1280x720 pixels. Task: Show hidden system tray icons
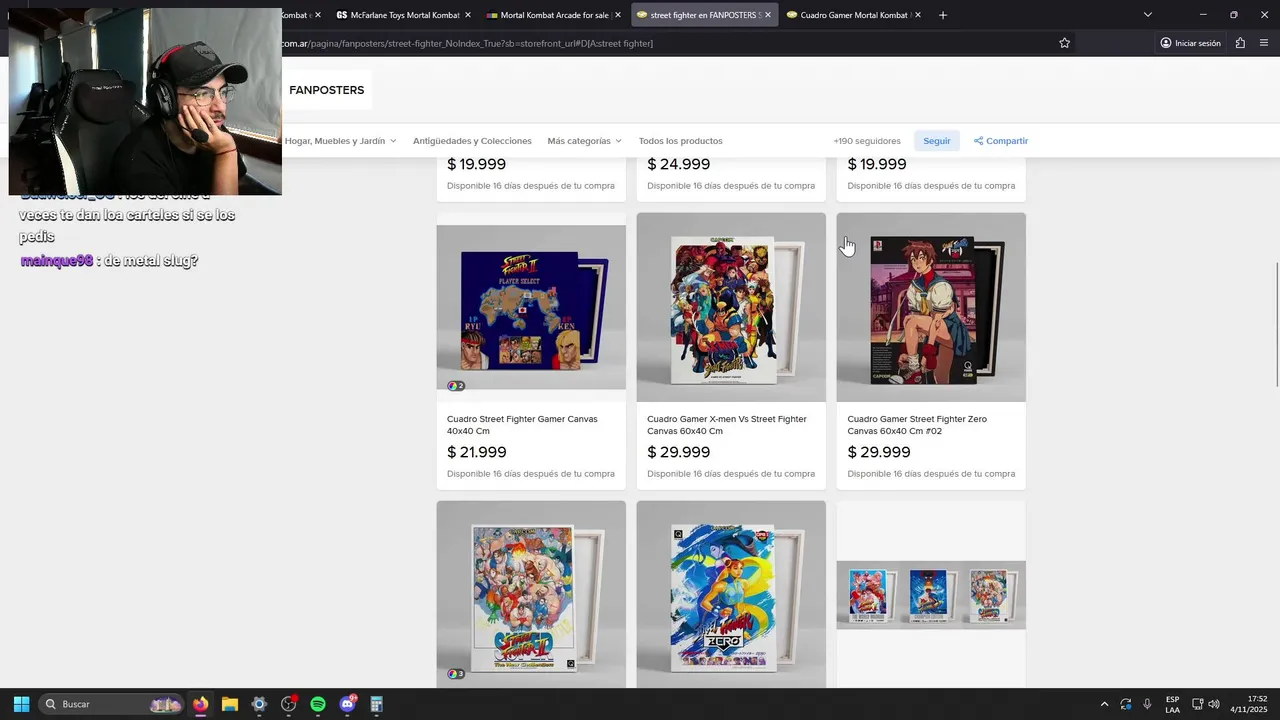tap(1104, 704)
